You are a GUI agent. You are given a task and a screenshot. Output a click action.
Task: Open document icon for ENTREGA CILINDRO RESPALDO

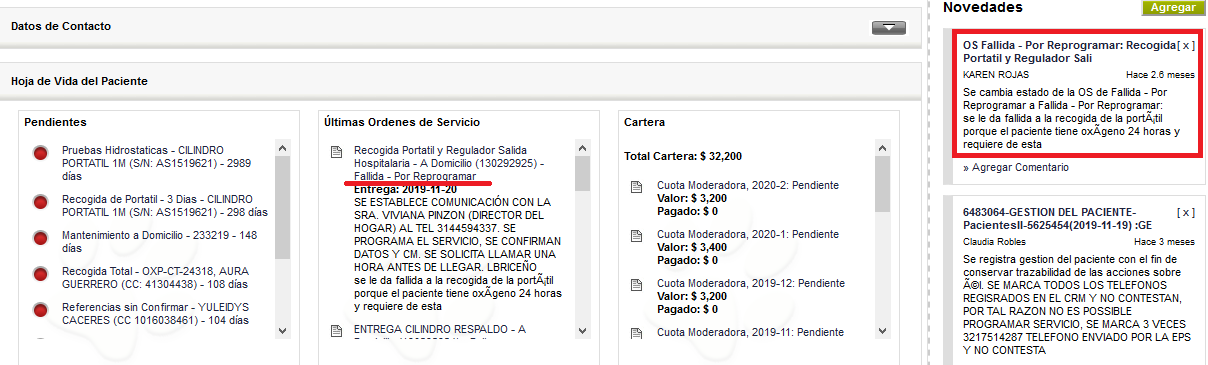pos(337,331)
